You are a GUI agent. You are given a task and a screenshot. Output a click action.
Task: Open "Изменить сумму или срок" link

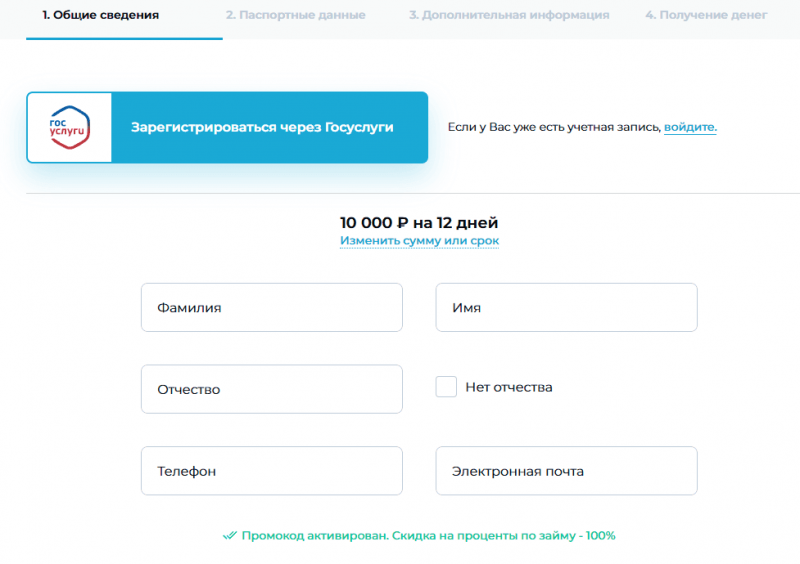pos(419,240)
